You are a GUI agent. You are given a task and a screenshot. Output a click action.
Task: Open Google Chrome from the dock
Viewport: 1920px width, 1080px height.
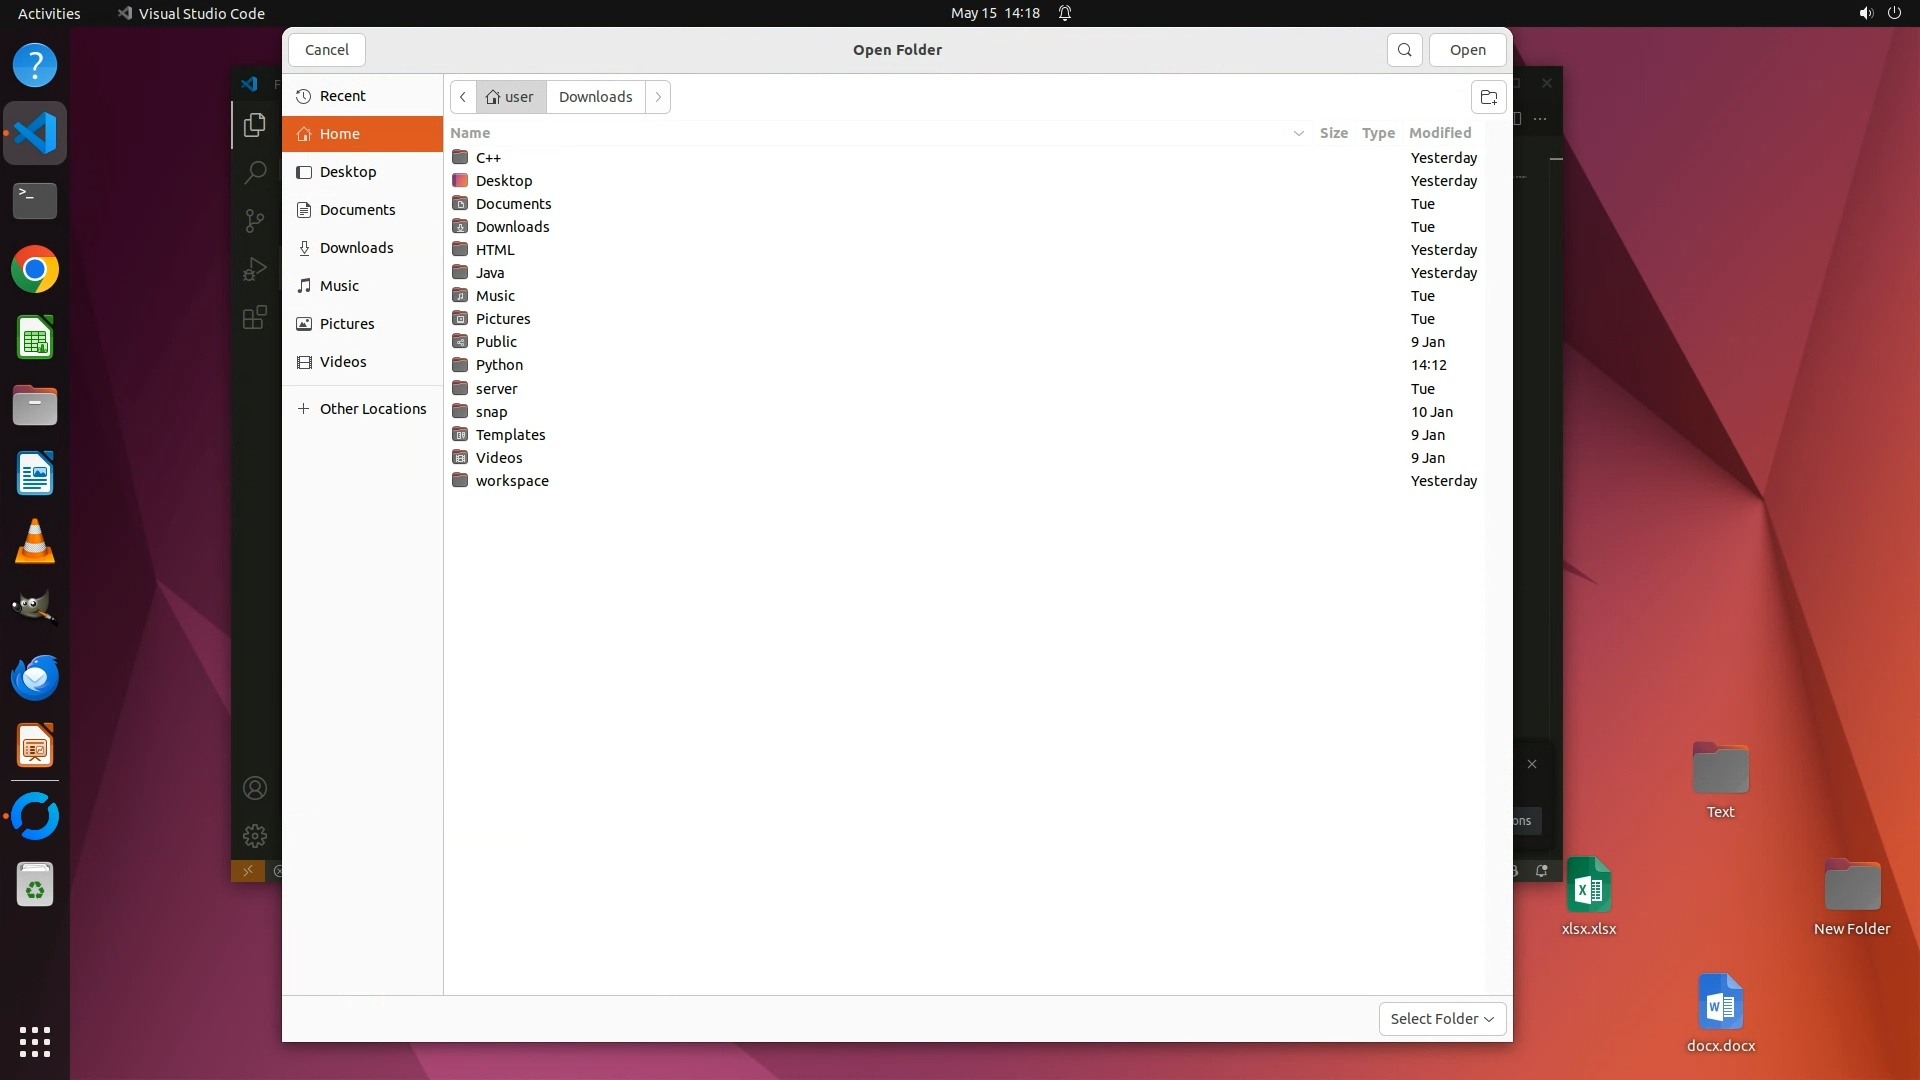point(35,270)
